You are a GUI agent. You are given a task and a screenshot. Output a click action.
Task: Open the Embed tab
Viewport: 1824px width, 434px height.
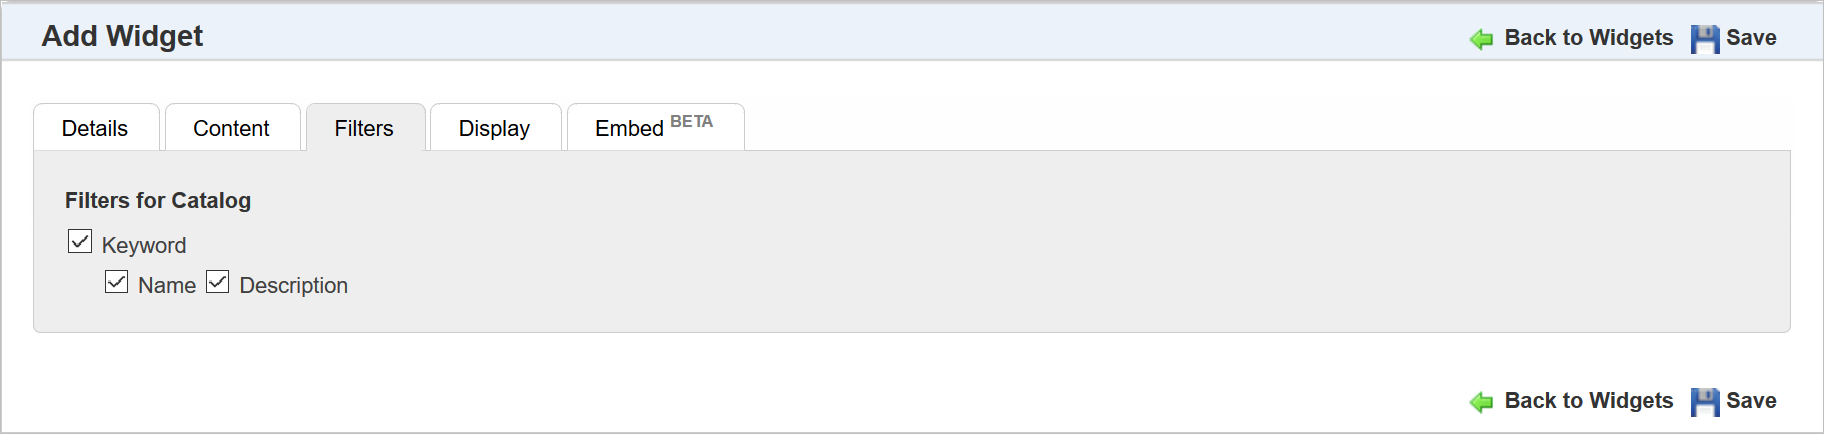(x=653, y=128)
